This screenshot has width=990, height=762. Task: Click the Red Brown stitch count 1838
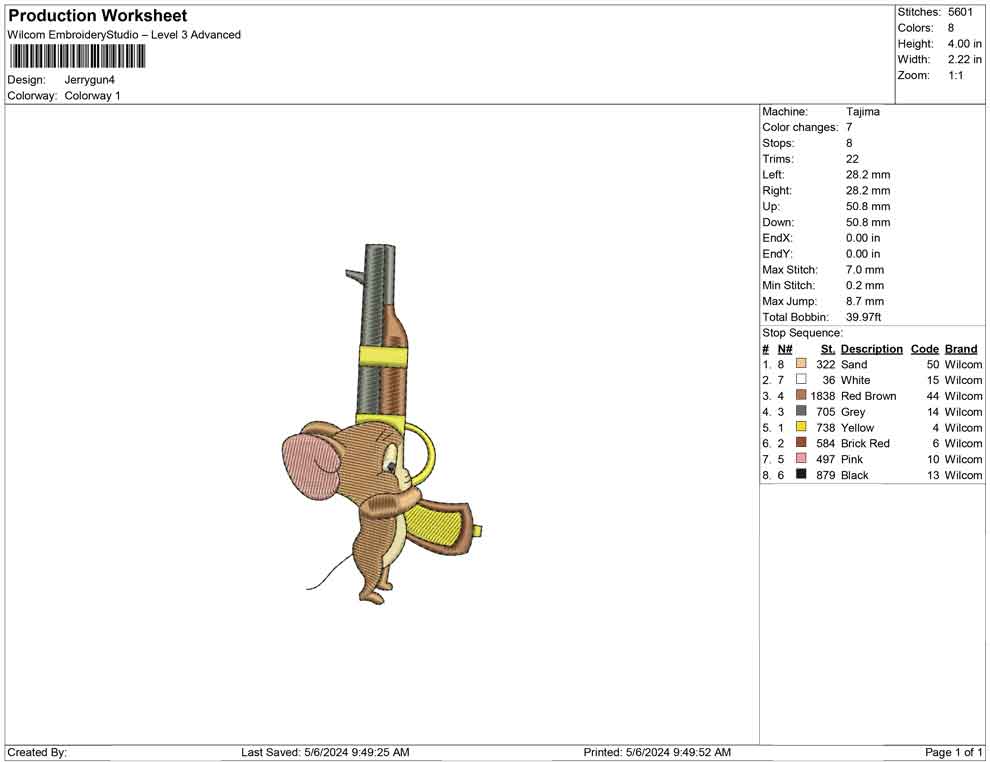coord(822,396)
